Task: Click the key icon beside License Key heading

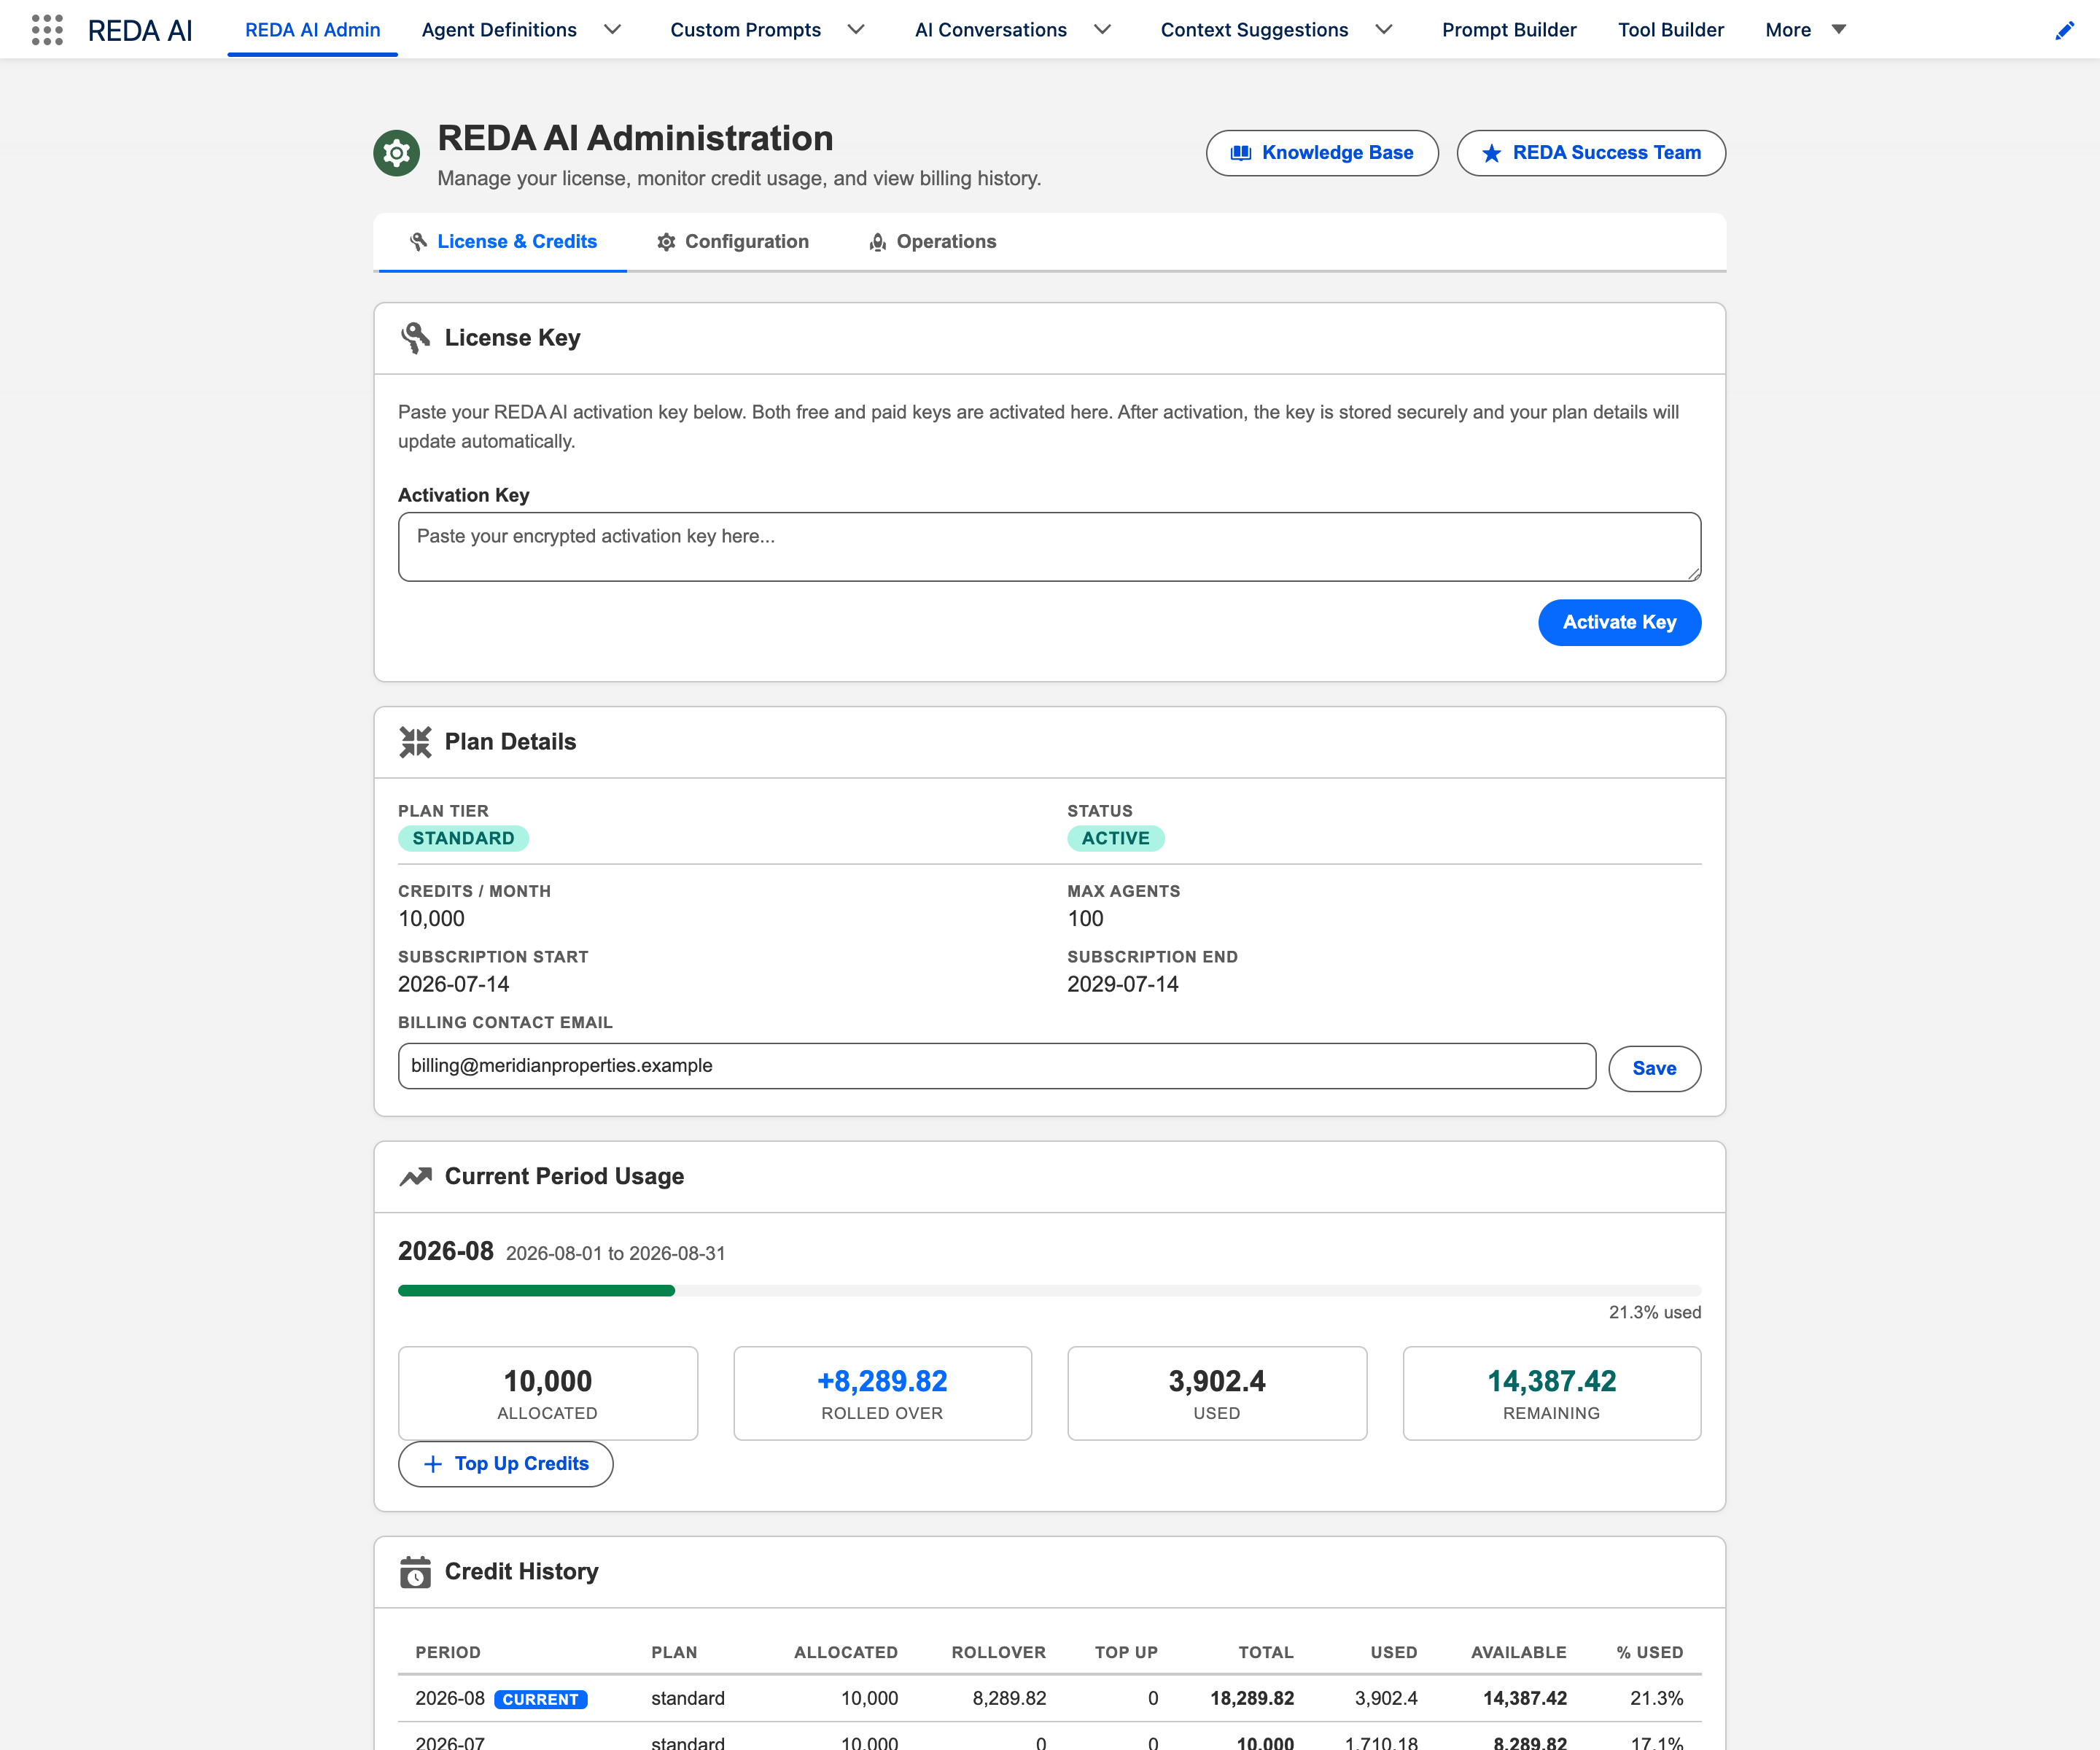Action: pos(415,338)
